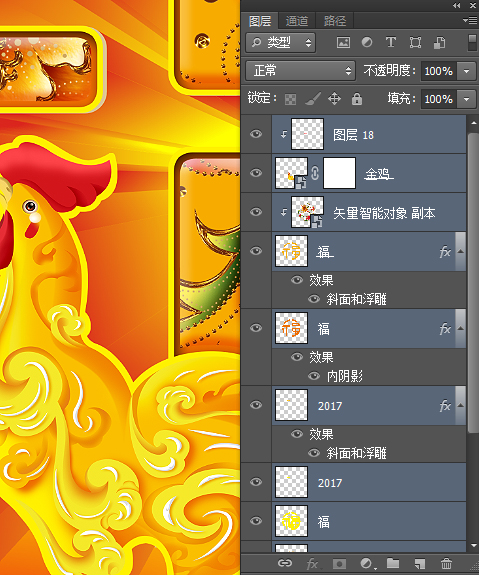The image size is (479, 575).
Task: Select the bottom yellow 福 layer name
Action: 323,522
